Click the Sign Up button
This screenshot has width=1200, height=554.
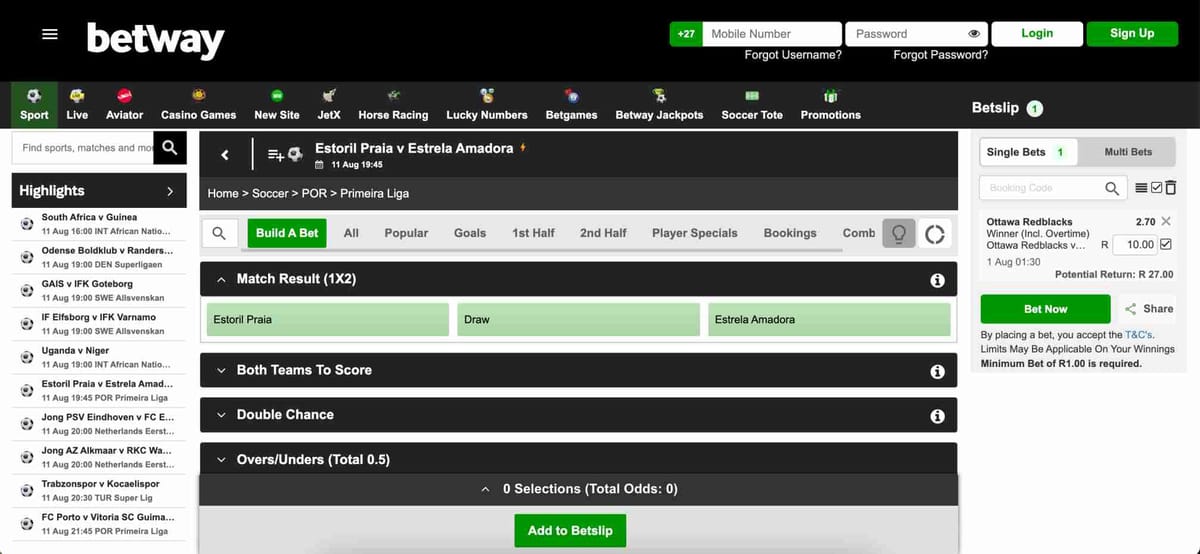[x=1132, y=34]
